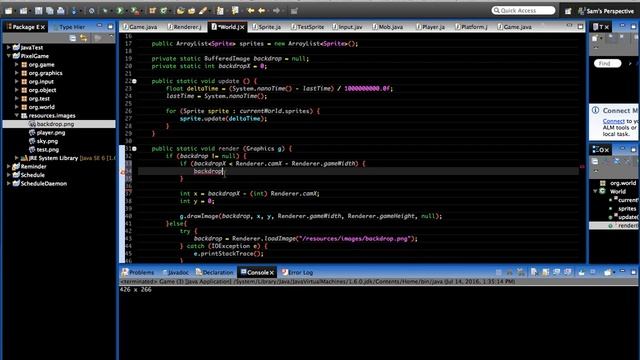Click the Search pencil toolbar icon
Screen dimensions: 640x360
[203, 11]
